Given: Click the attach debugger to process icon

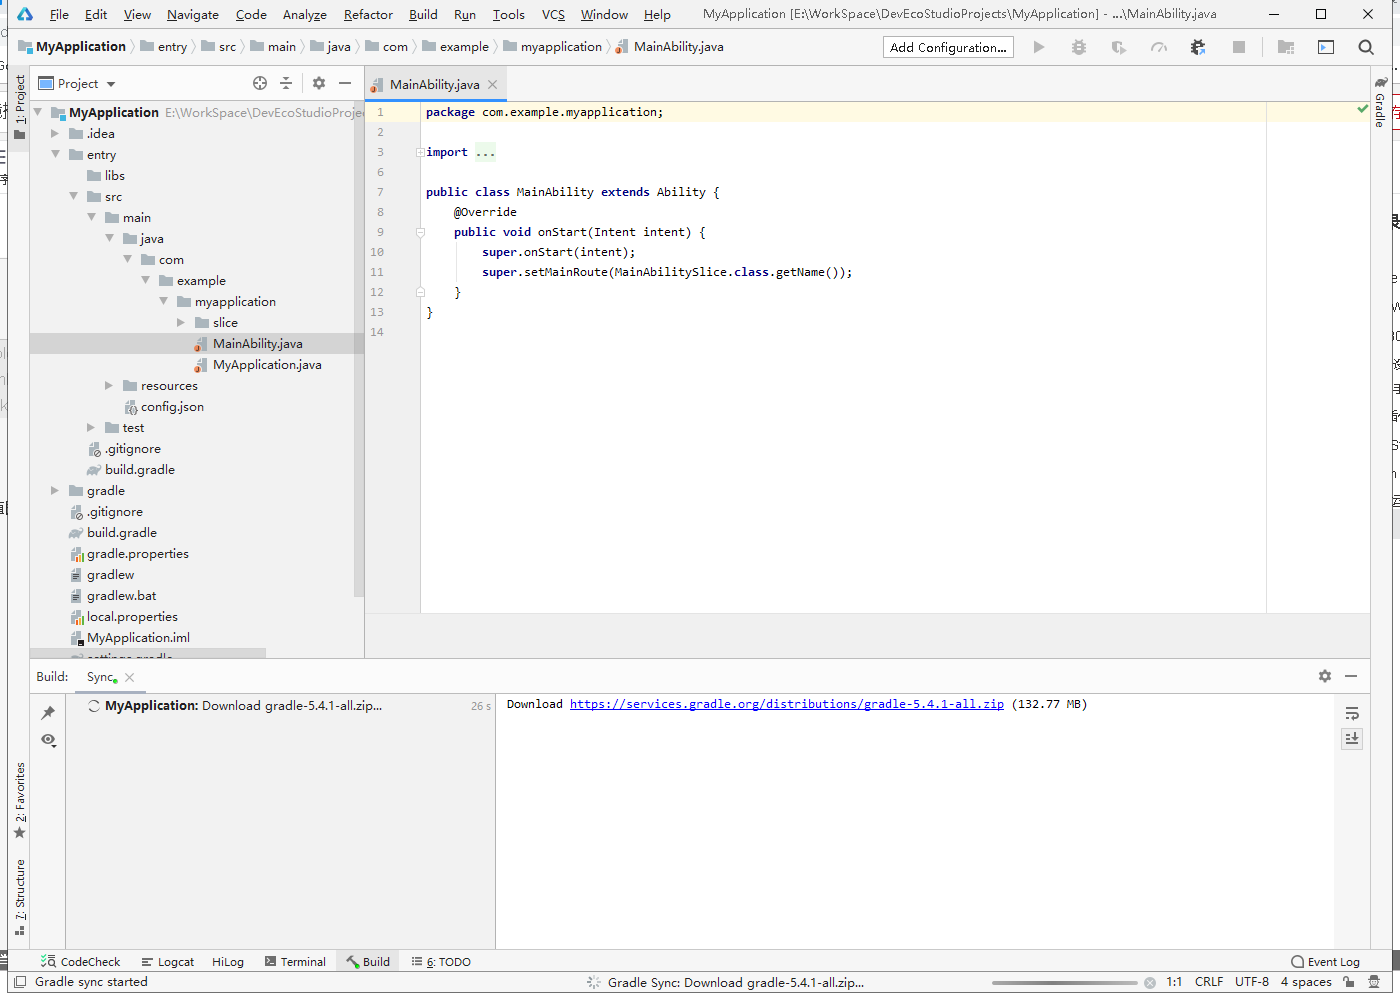Looking at the screenshot, I should (1199, 47).
